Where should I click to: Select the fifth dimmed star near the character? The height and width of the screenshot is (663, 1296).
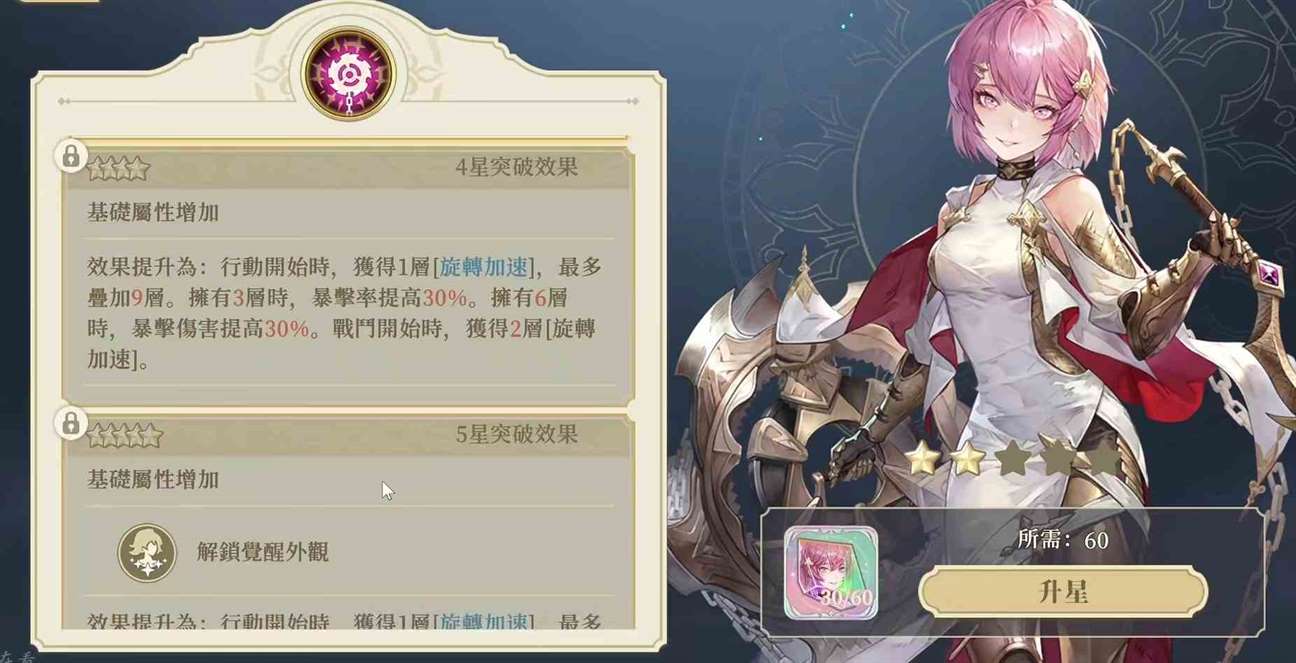pos(1103,457)
